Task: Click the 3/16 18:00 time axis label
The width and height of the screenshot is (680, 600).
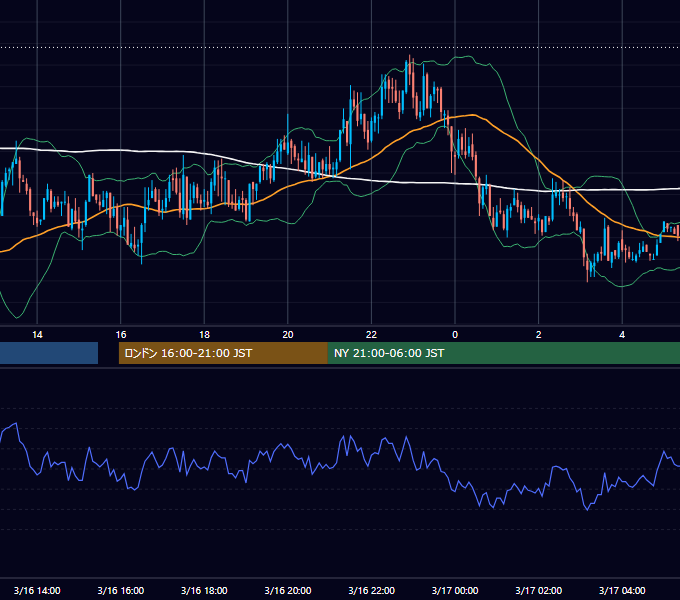Action: coord(204,590)
